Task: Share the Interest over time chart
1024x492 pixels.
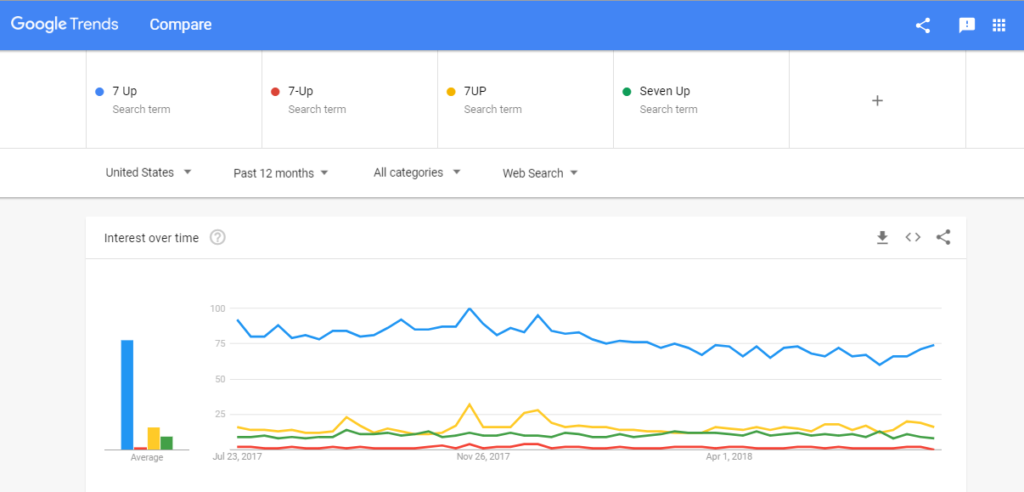Action: click(943, 237)
